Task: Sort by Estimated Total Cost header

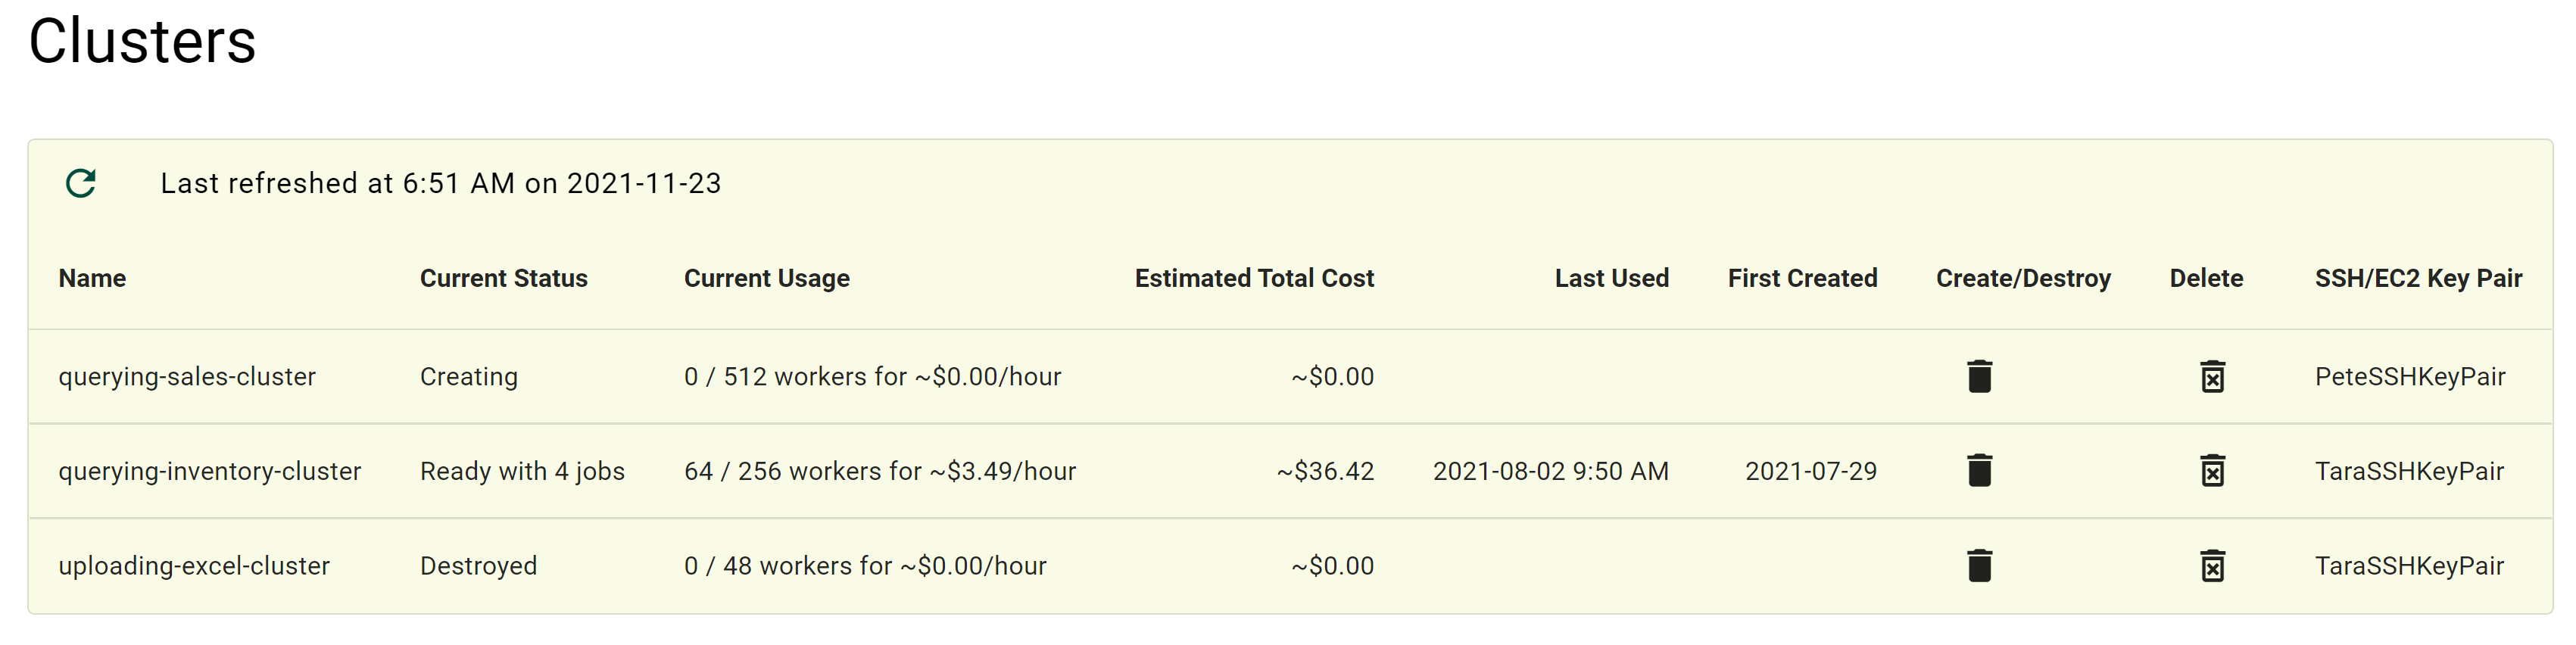Action: (1254, 278)
